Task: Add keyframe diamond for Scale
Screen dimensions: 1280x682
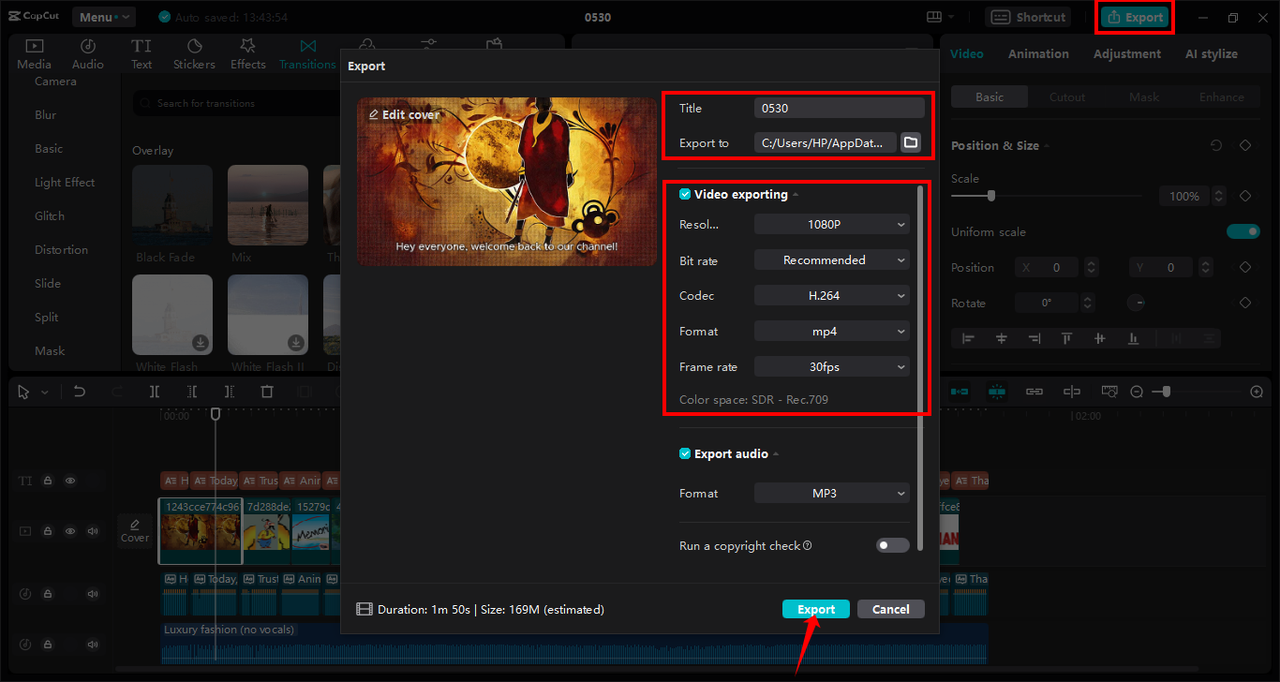Action: (1245, 196)
